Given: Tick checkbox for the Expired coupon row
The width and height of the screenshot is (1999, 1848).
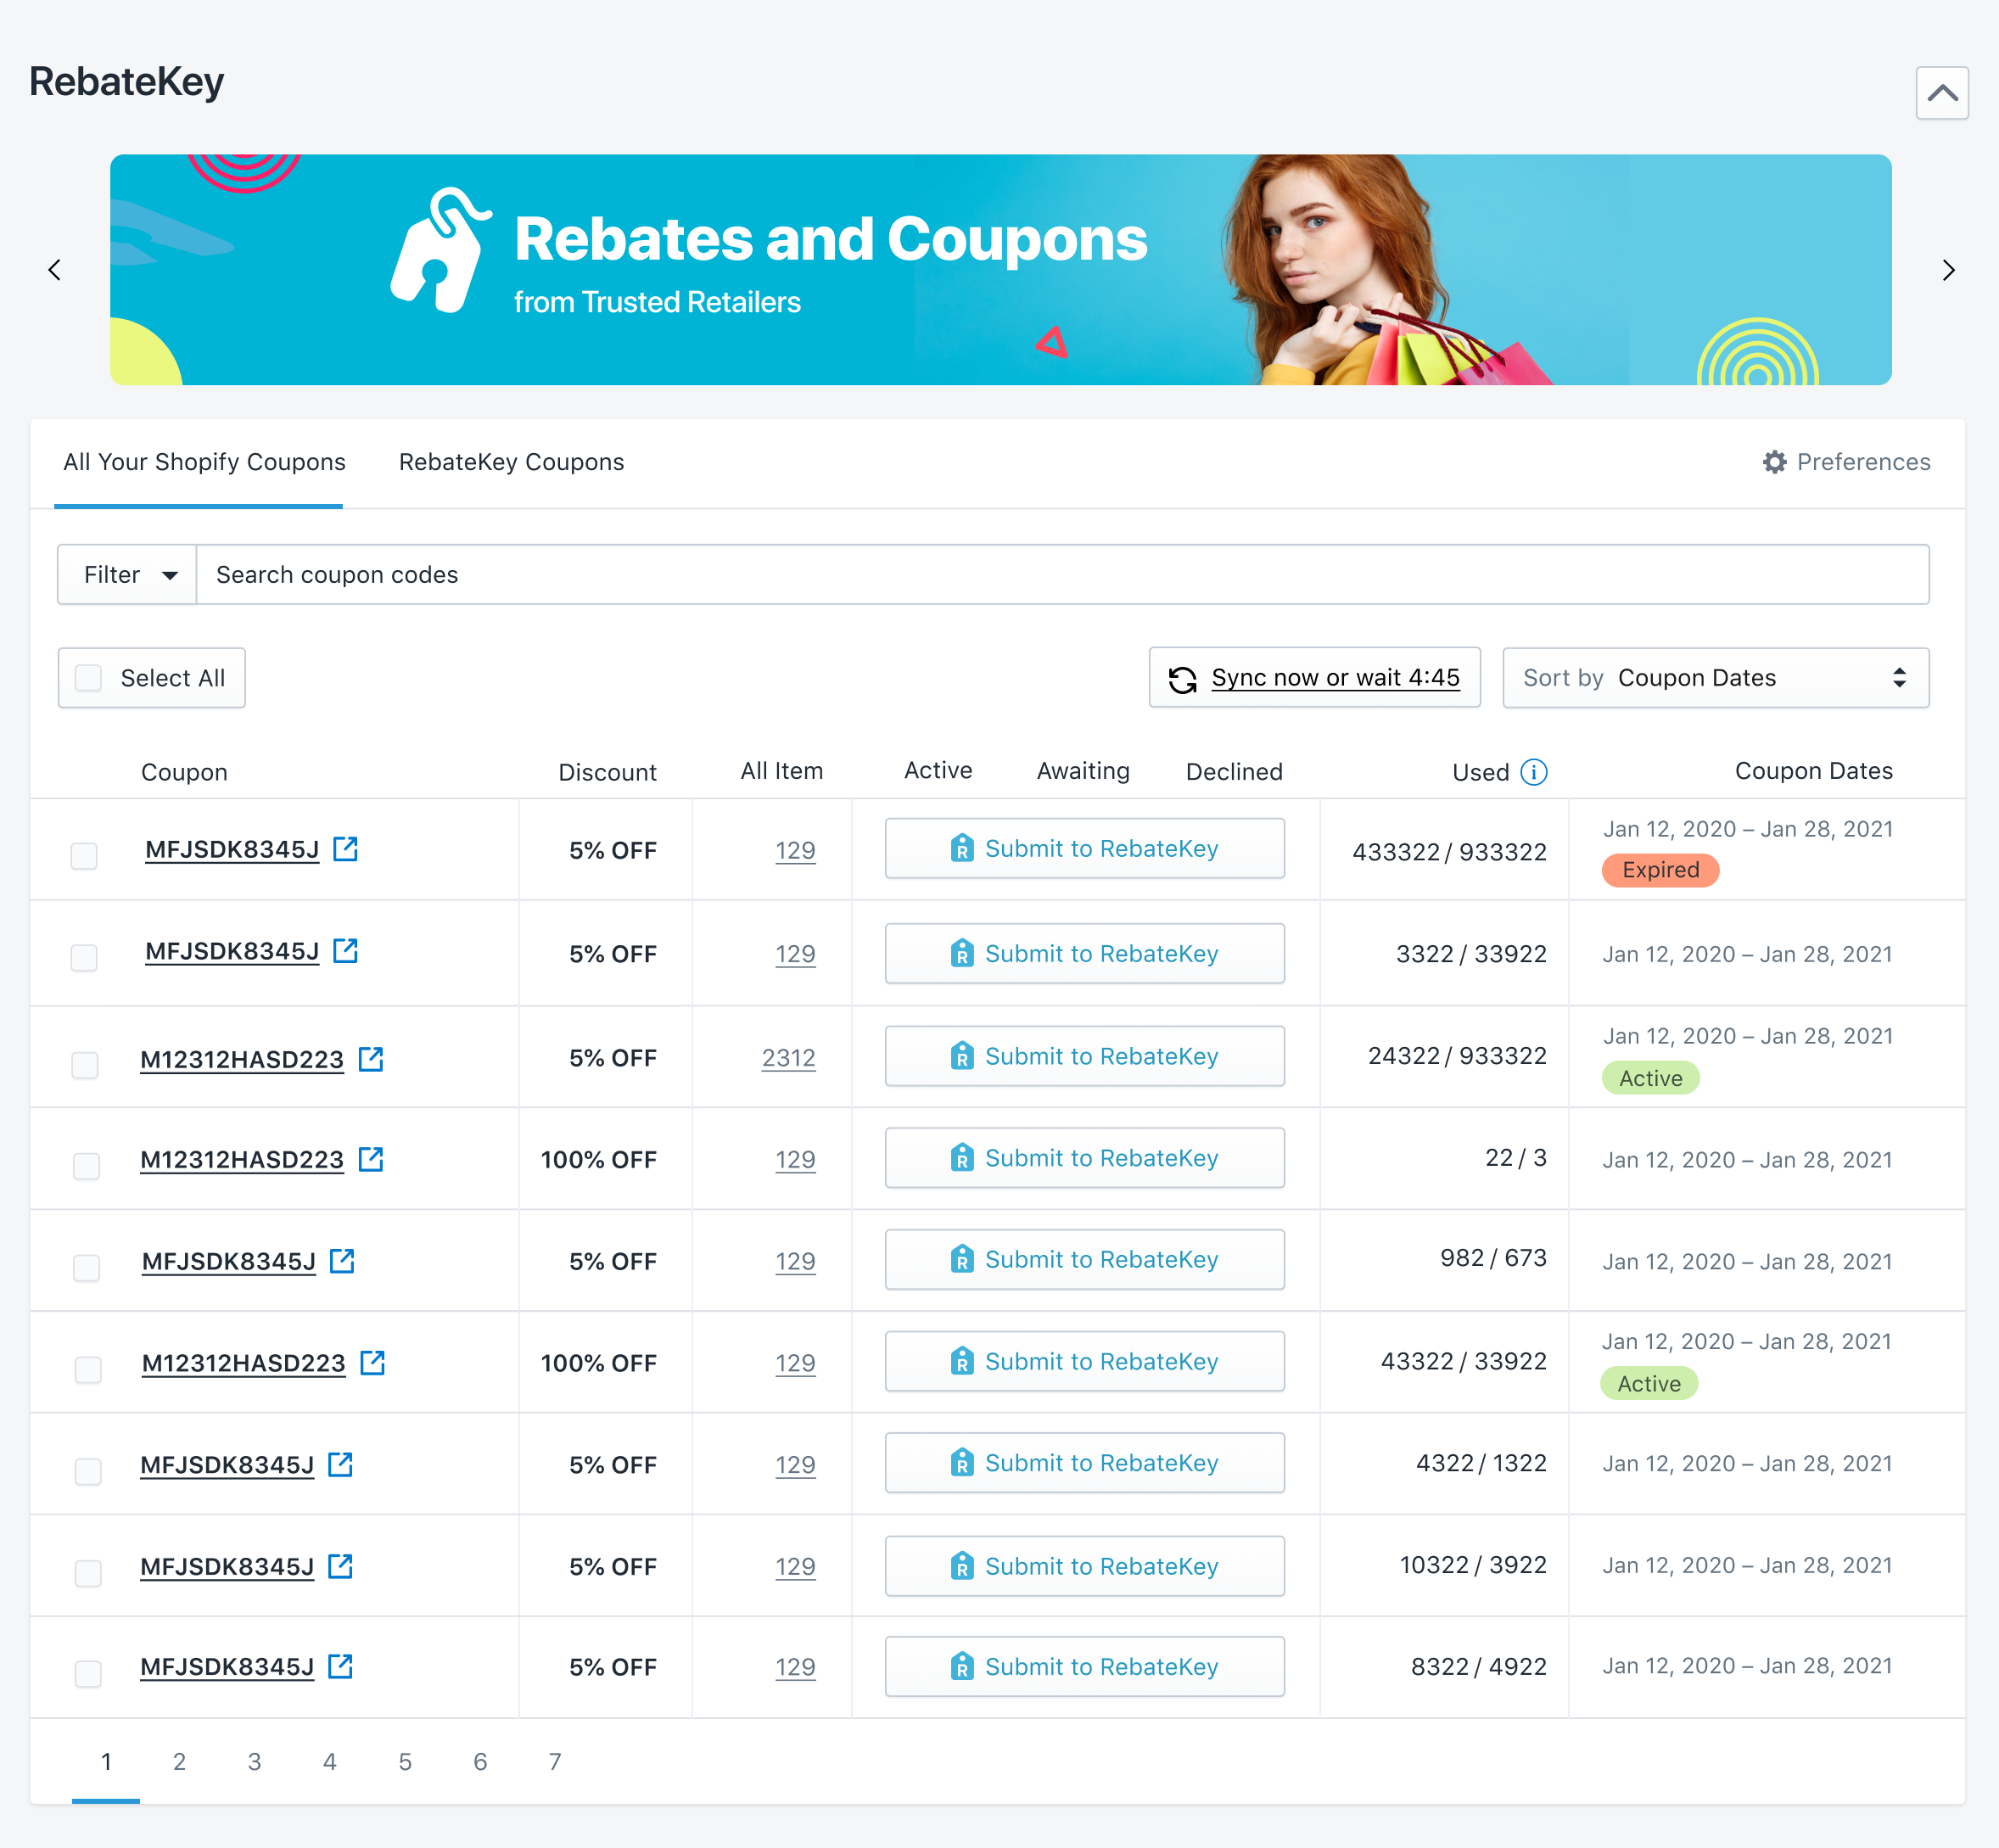Looking at the screenshot, I should (84, 855).
